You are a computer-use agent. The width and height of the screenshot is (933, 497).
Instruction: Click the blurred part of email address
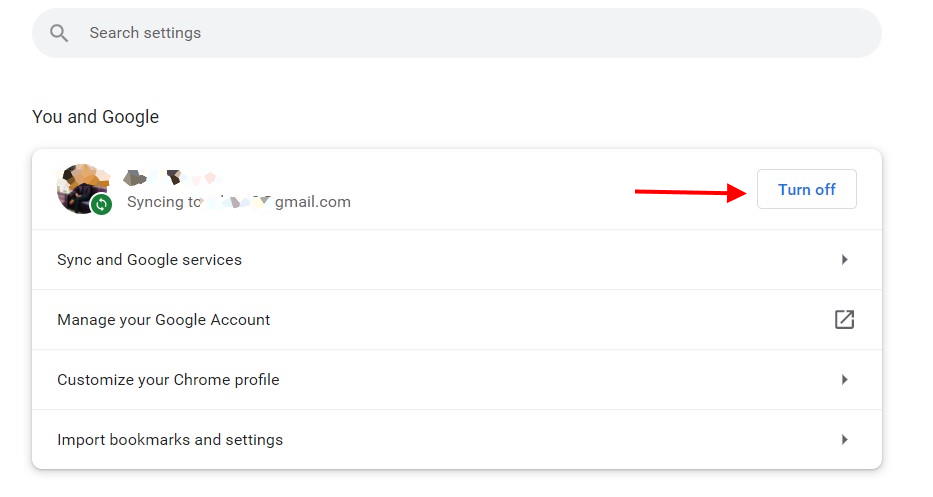pyautogui.click(x=238, y=202)
